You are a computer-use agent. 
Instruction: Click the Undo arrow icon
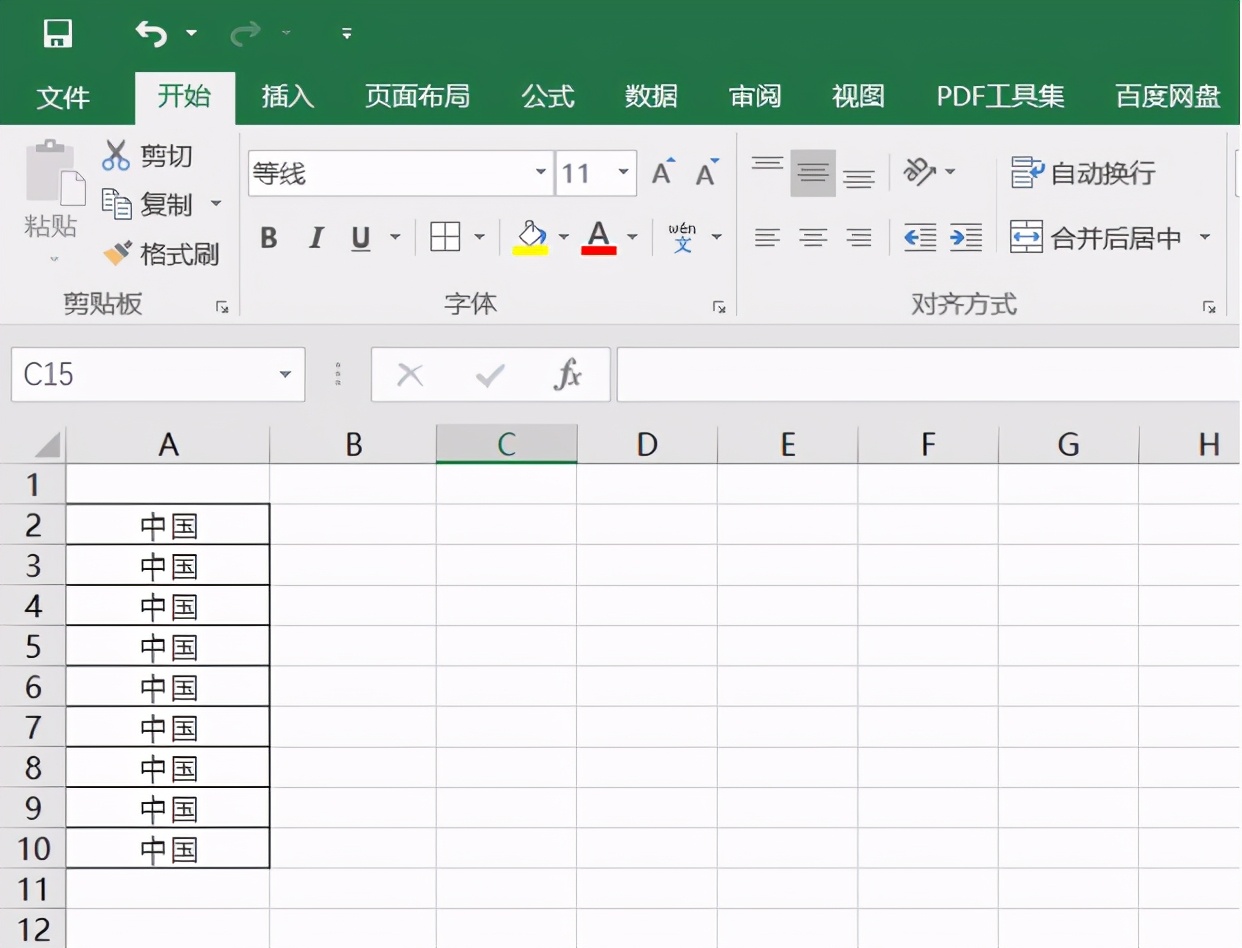point(151,34)
